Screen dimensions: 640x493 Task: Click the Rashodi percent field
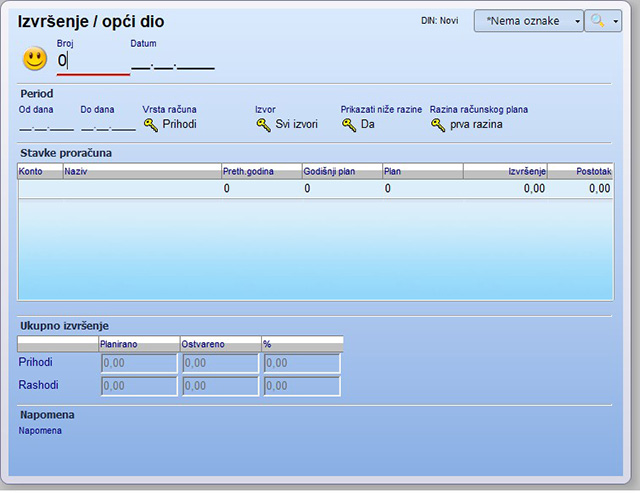click(x=302, y=386)
